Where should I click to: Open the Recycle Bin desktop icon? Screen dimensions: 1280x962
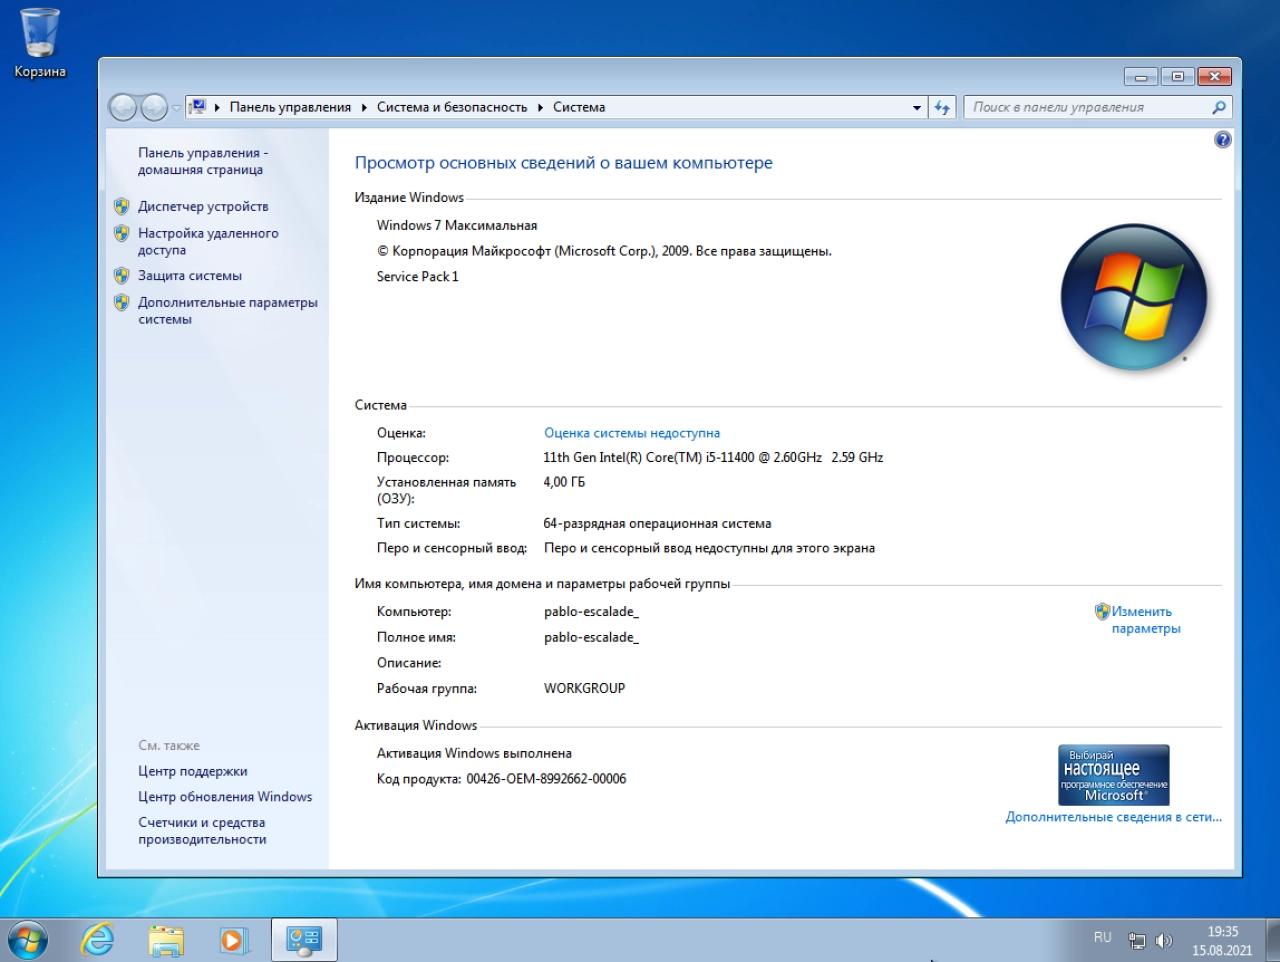40,42
